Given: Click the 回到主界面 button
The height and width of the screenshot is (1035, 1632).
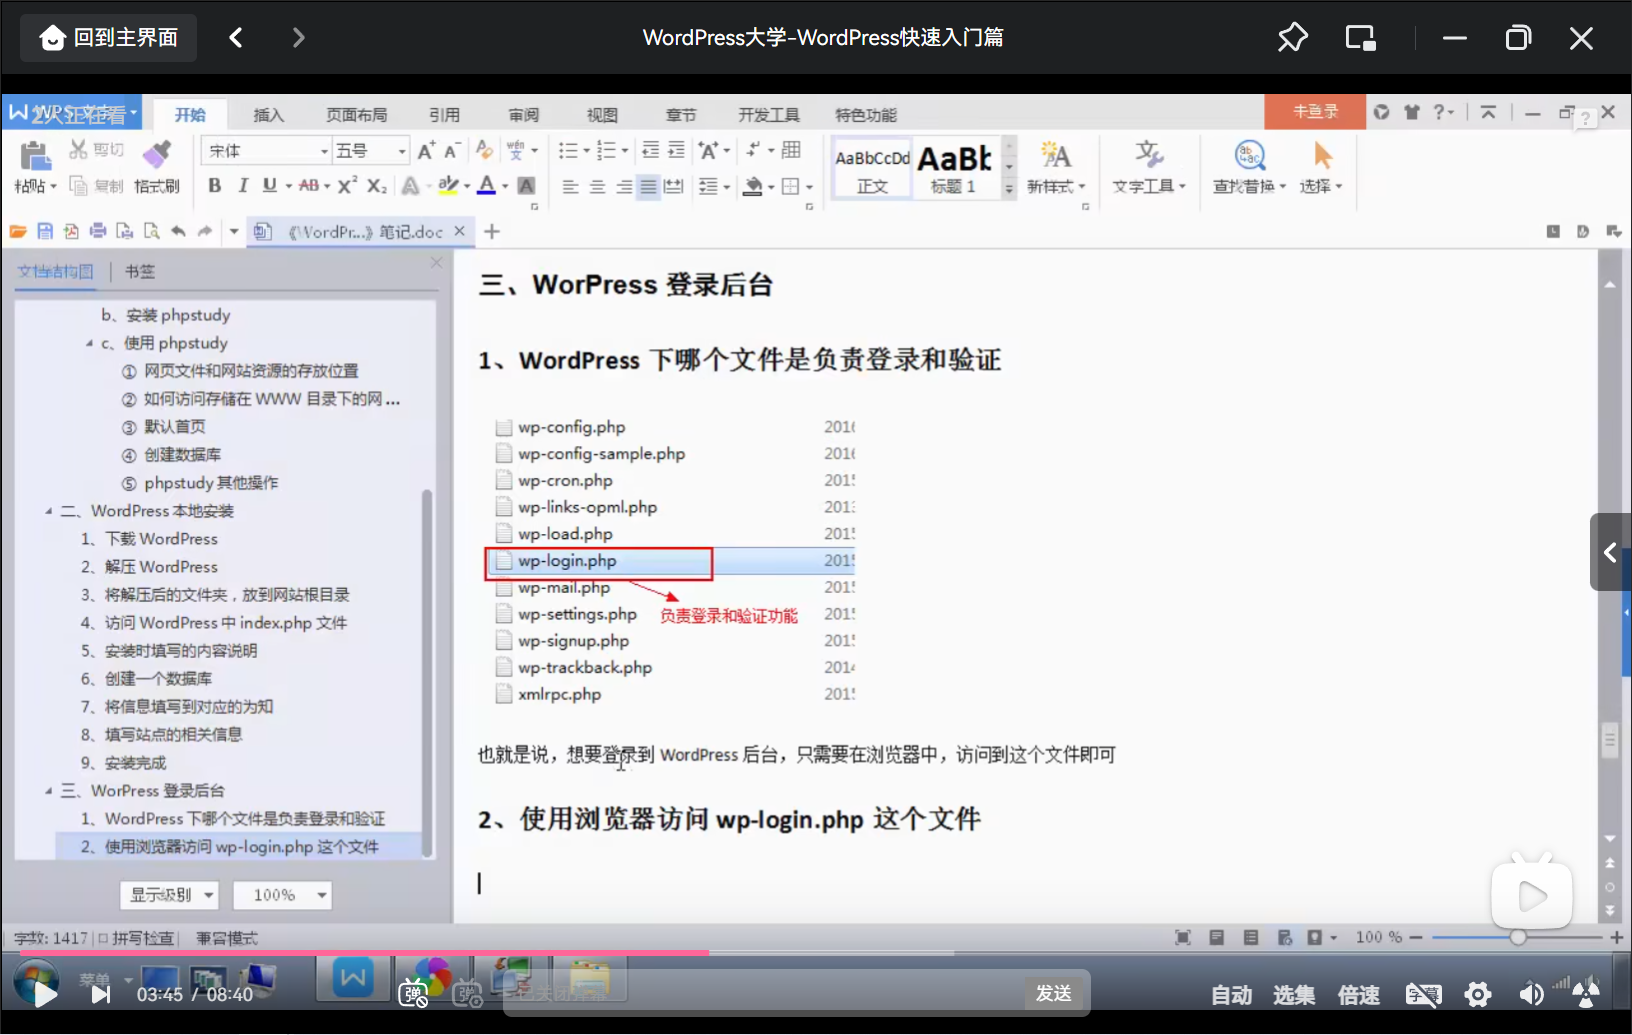Looking at the screenshot, I should click(108, 38).
